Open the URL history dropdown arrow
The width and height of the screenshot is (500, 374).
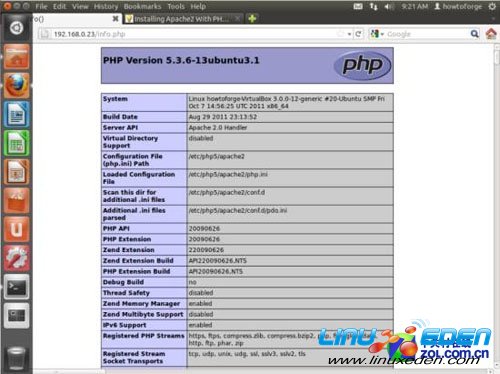point(349,34)
